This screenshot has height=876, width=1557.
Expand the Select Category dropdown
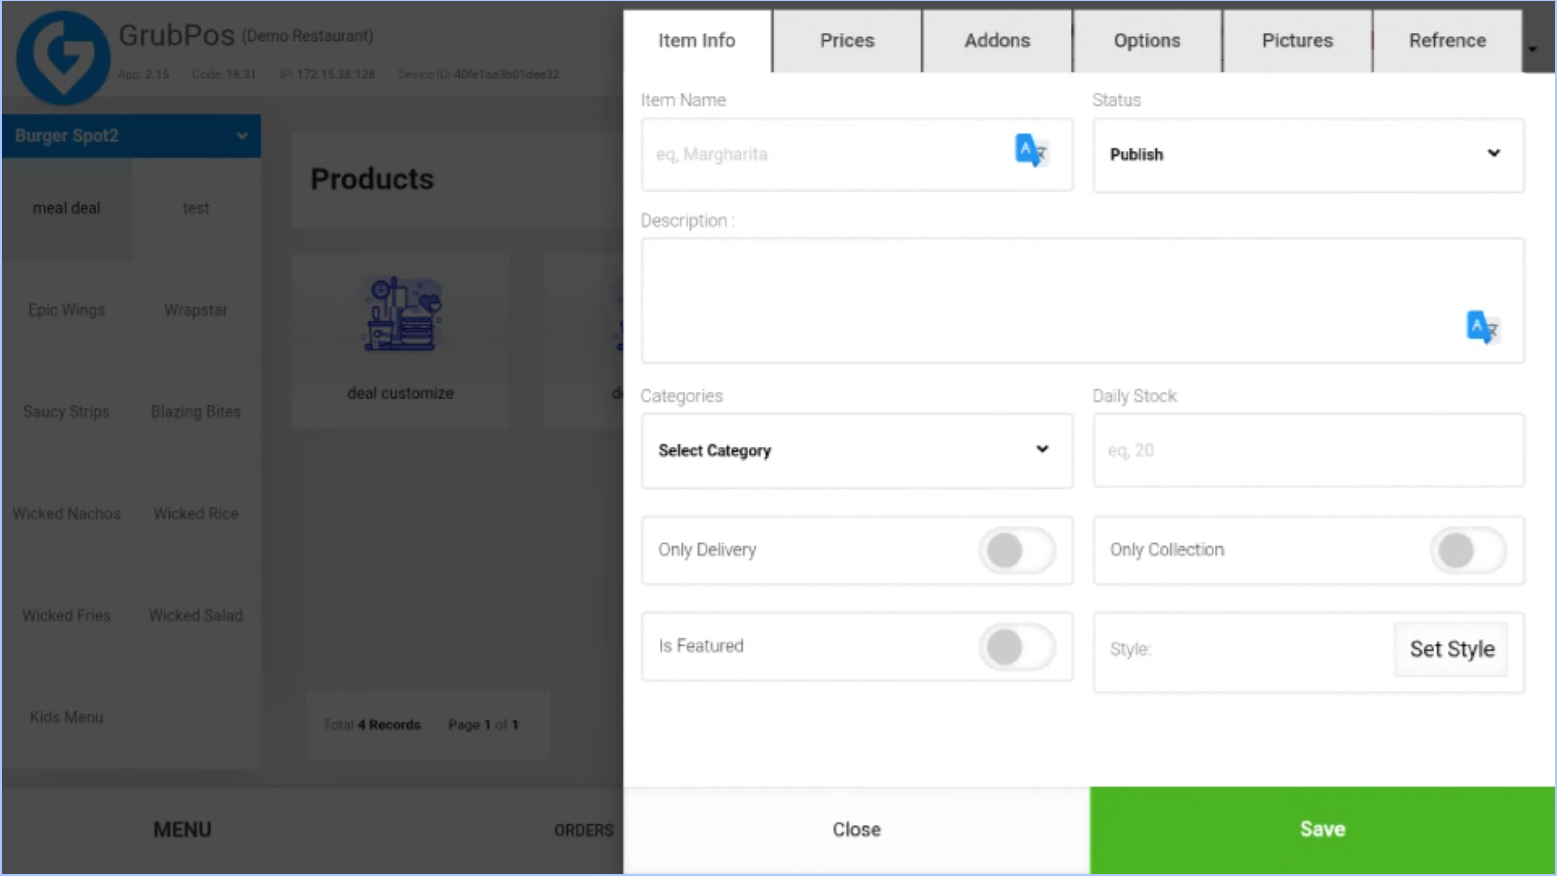point(857,451)
